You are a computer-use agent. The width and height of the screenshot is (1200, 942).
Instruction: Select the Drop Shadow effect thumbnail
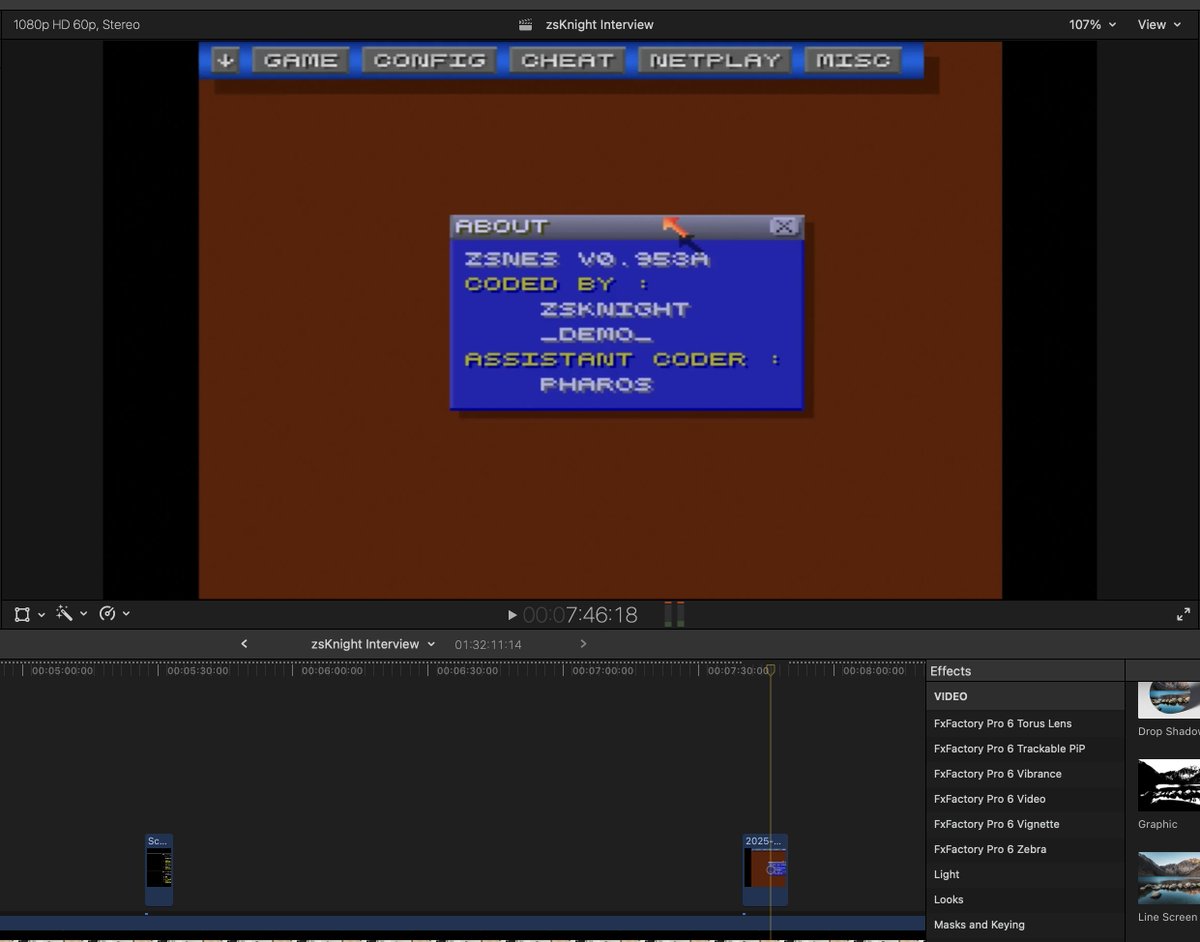point(1169,701)
